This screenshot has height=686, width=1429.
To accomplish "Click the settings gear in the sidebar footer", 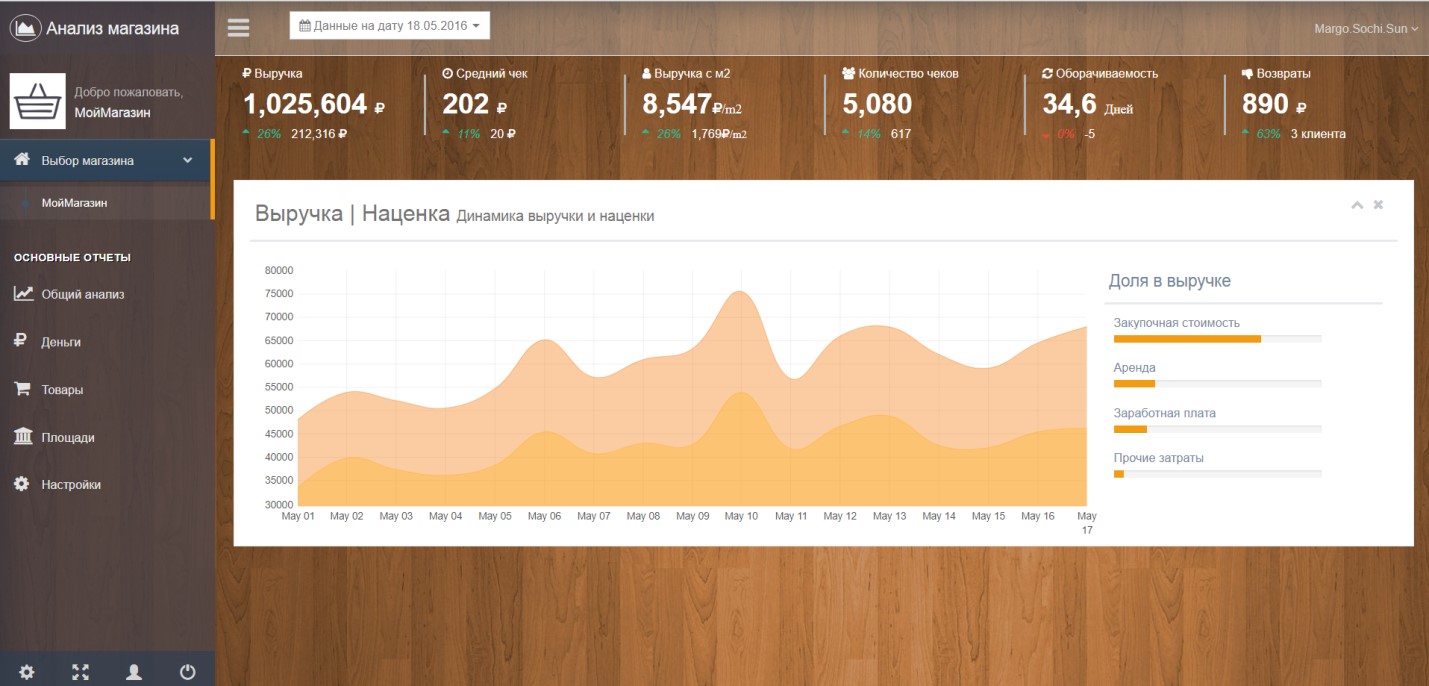I will [x=27, y=672].
